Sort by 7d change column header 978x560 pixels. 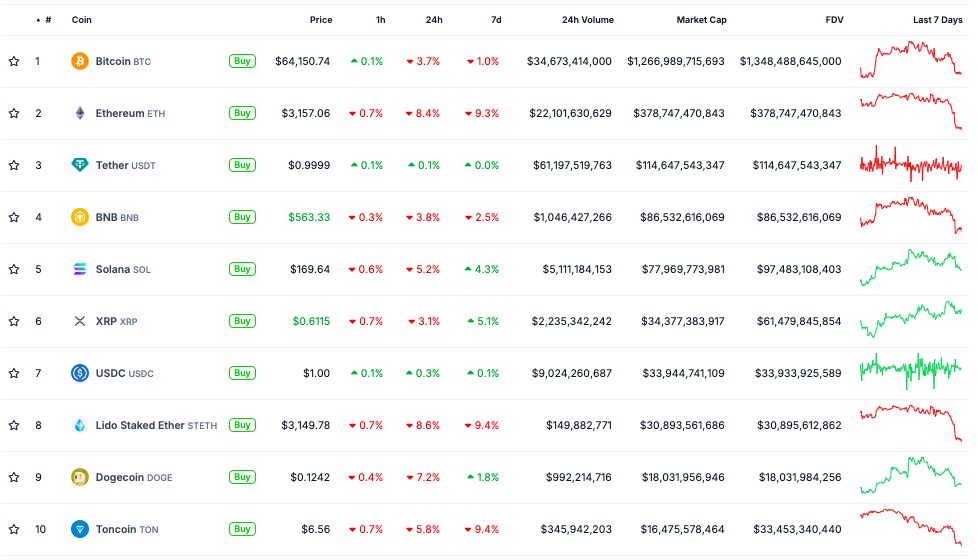(x=496, y=20)
